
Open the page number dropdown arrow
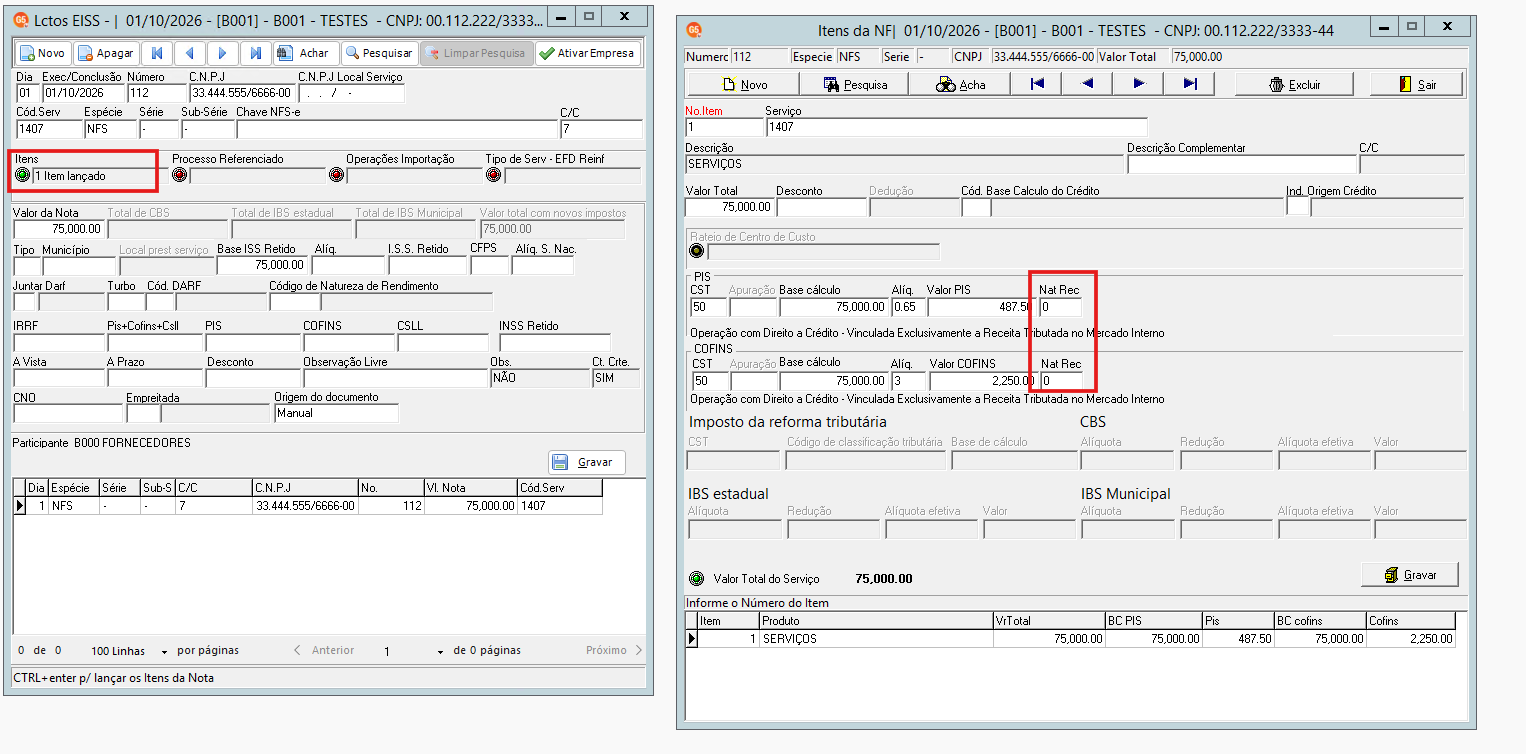click(x=439, y=651)
